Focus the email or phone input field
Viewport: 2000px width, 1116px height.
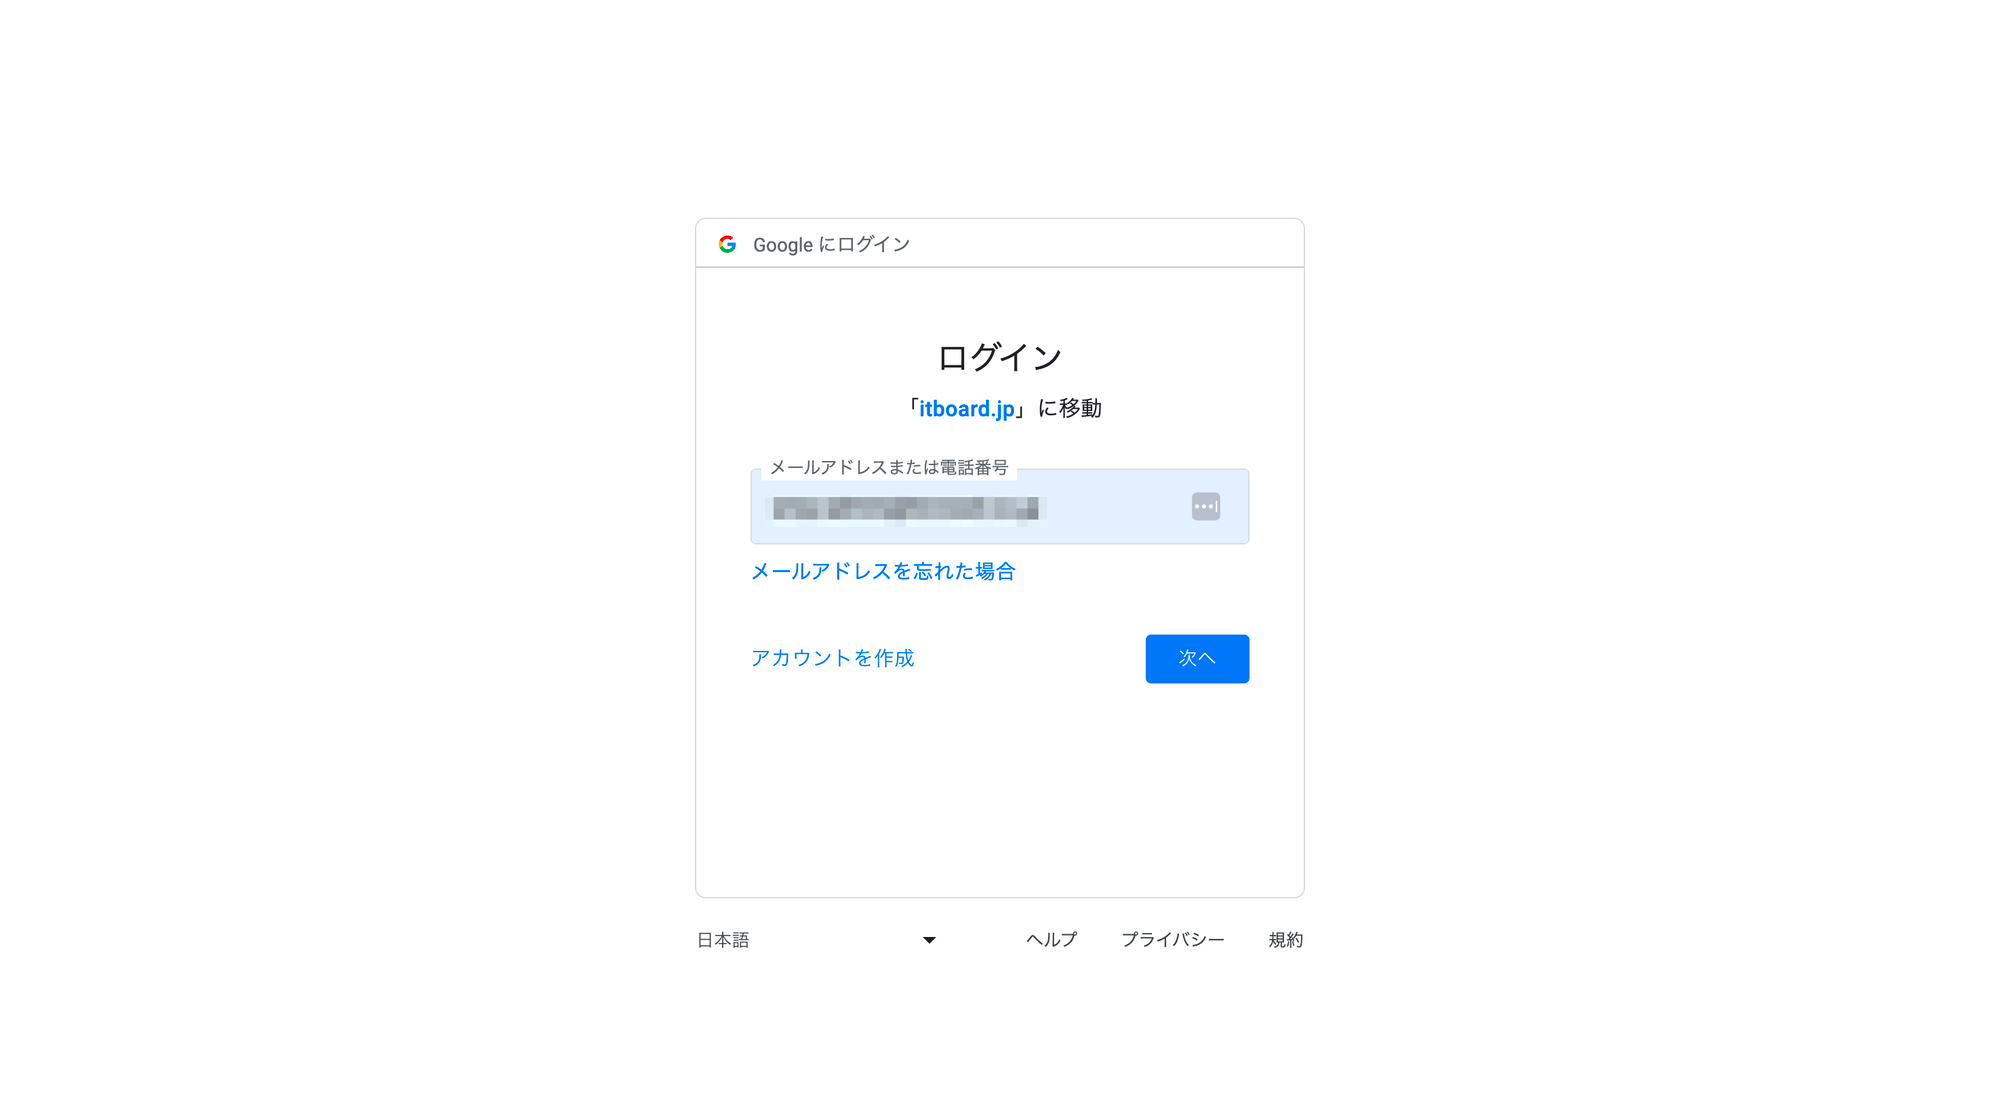coord(1000,506)
